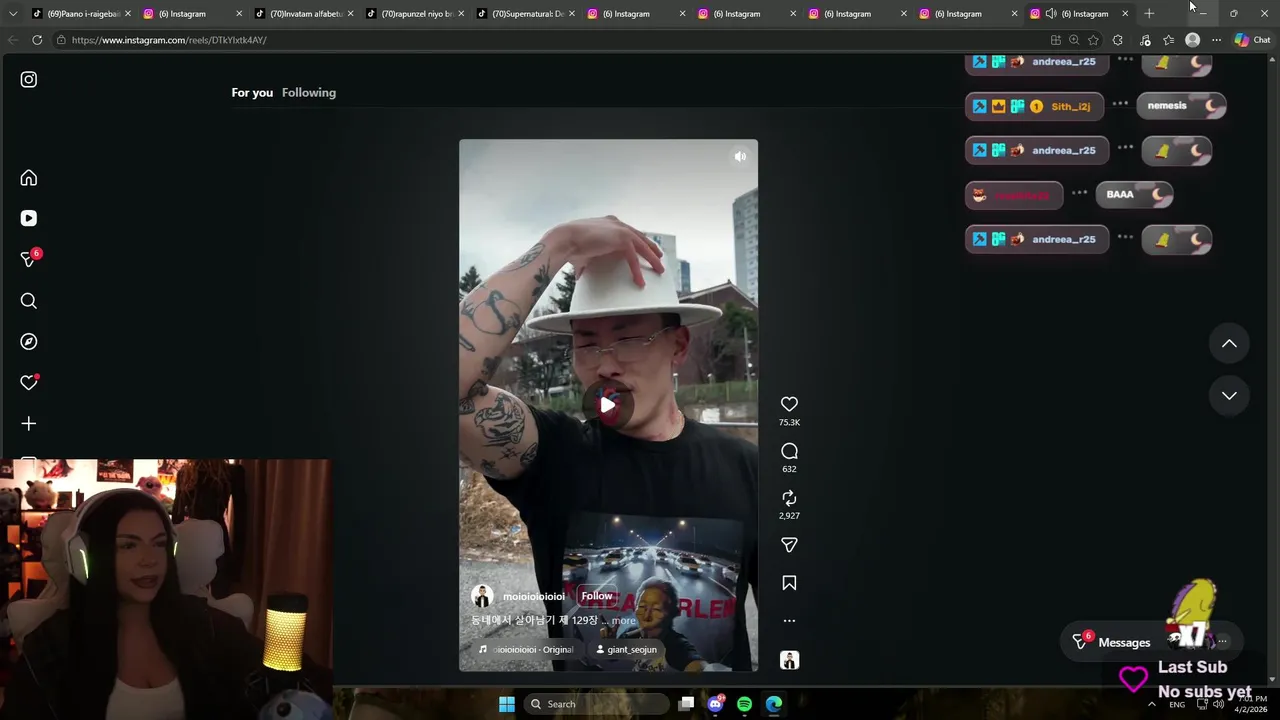Open the reel's comments icon
This screenshot has height=720, width=1280.
(789, 451)
